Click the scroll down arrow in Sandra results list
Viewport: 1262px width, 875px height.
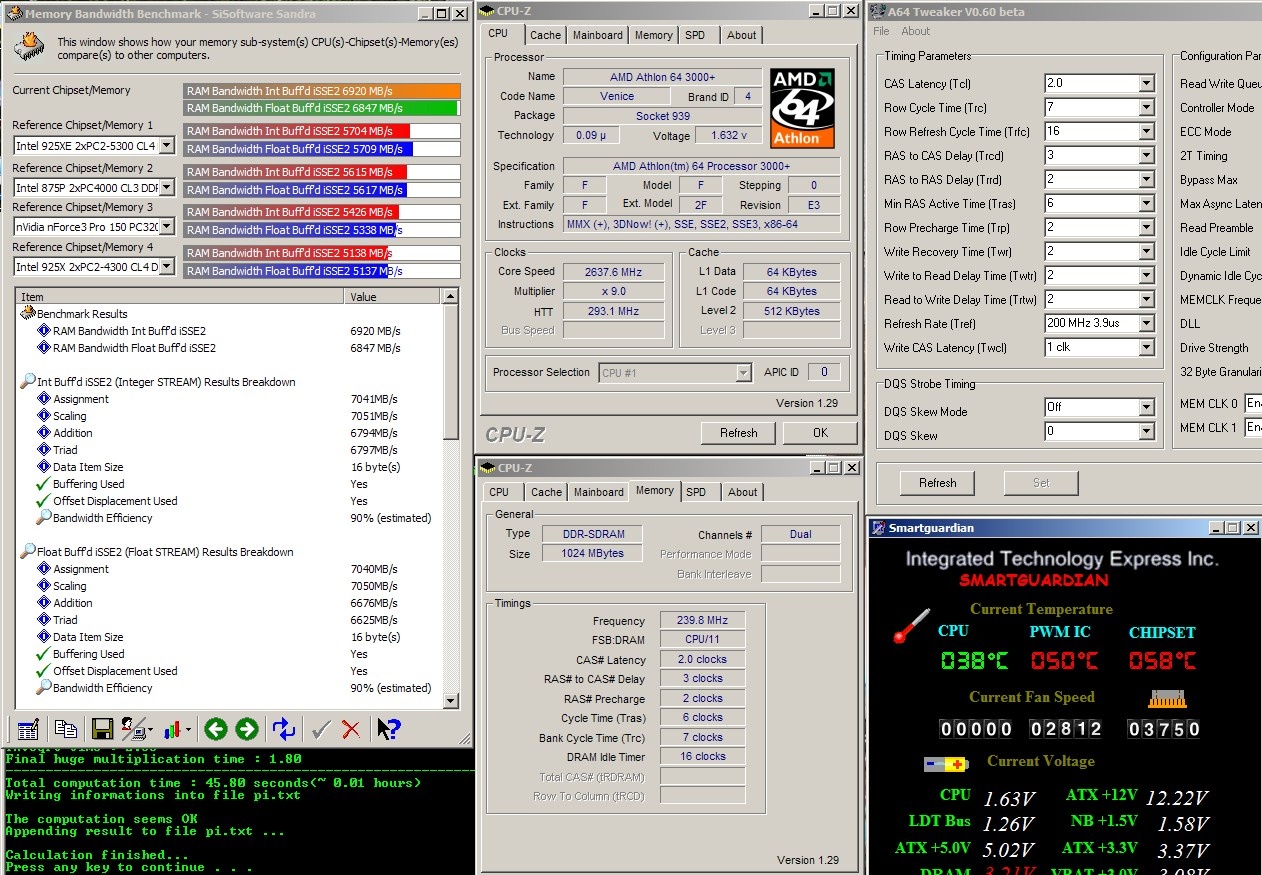451,701
